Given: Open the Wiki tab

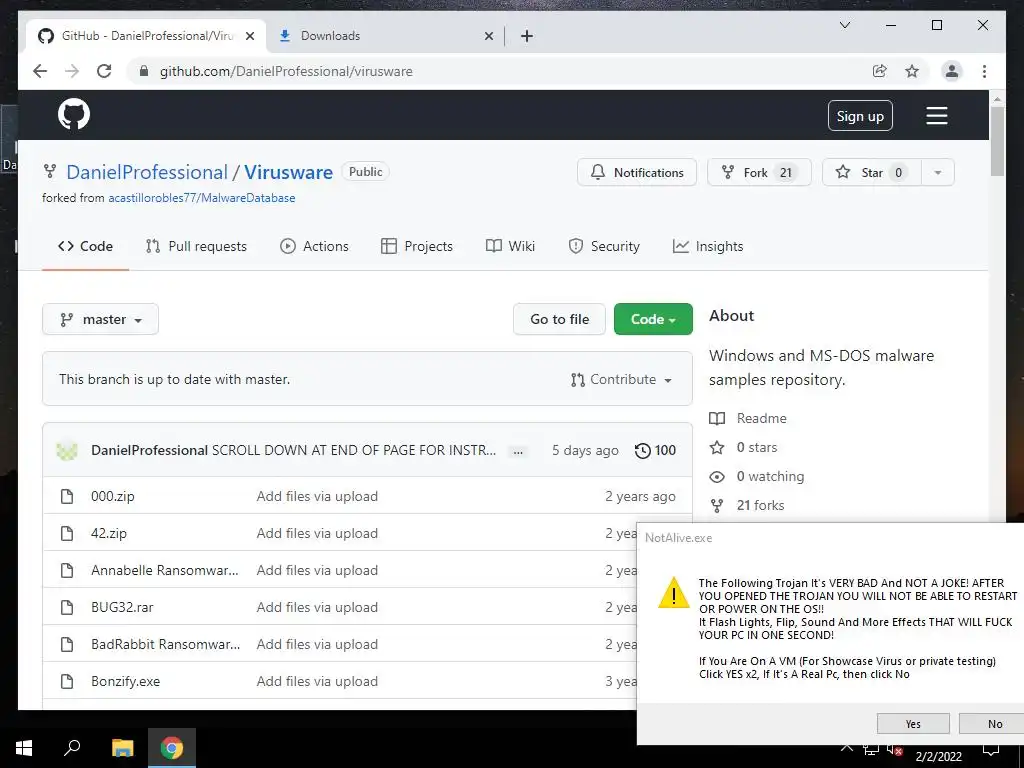Looking at the screenshot, I should [511, 246].
